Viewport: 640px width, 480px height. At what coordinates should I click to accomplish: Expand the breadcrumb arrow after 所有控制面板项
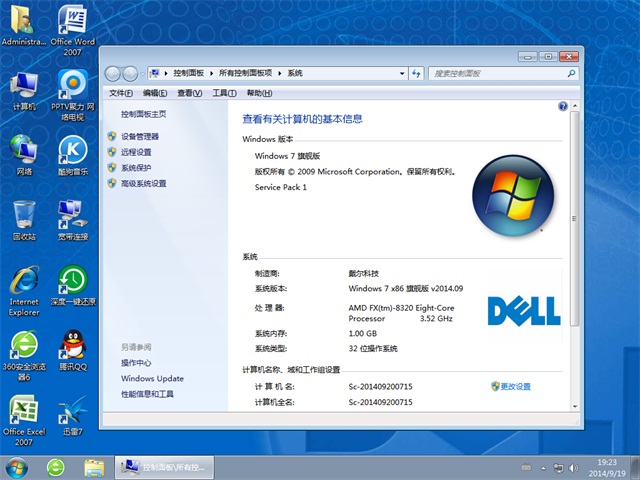coord(281,73)
